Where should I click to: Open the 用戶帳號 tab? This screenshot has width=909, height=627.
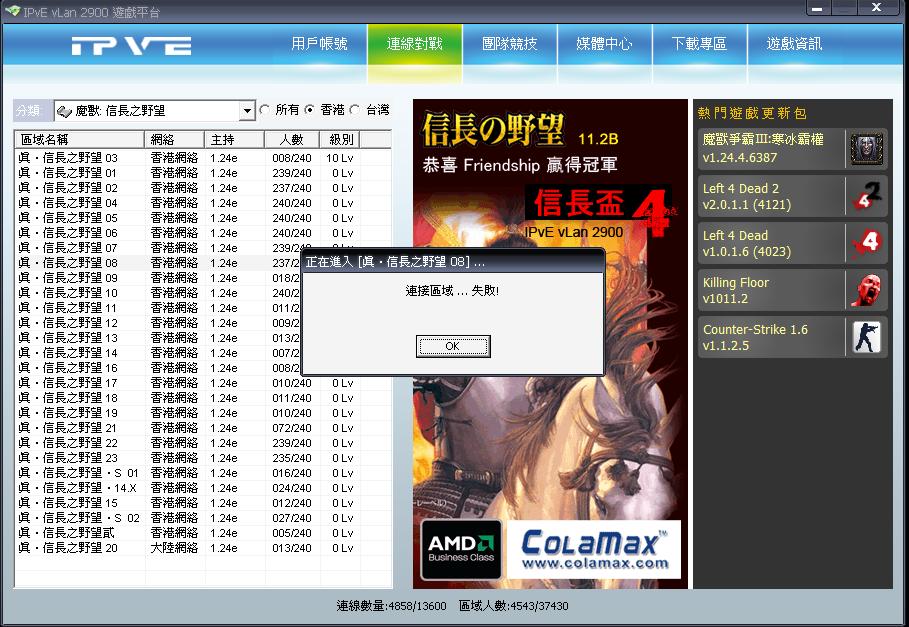[x=319, y=43]
